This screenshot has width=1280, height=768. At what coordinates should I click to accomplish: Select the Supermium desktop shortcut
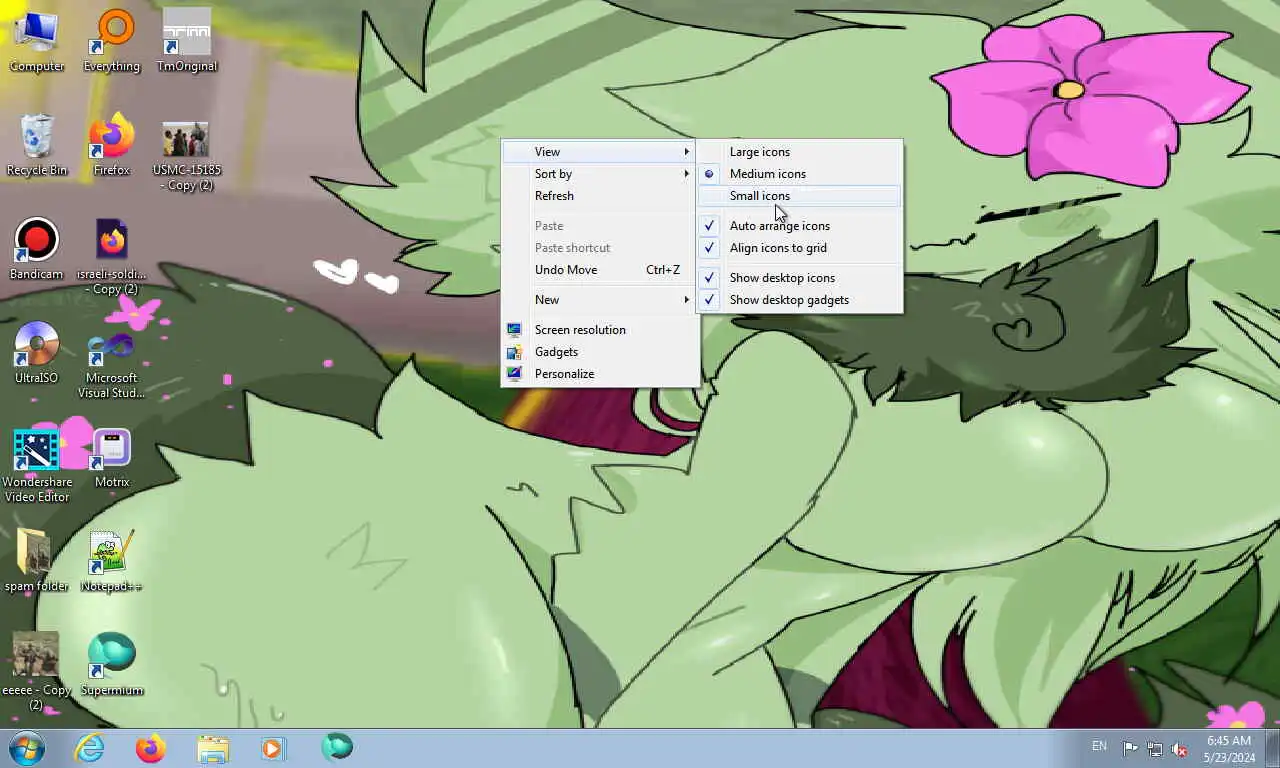coord(112,664)
